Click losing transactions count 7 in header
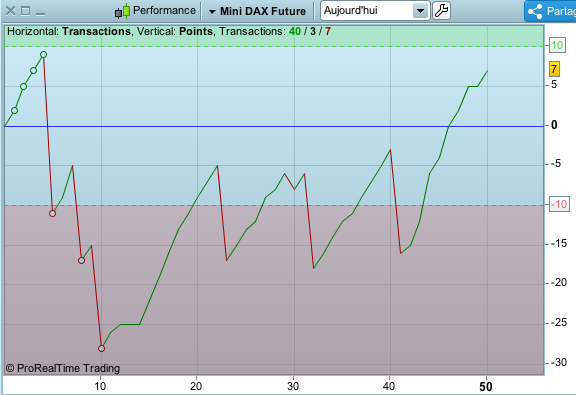This screenshot has height=395, width=576. 328,32
